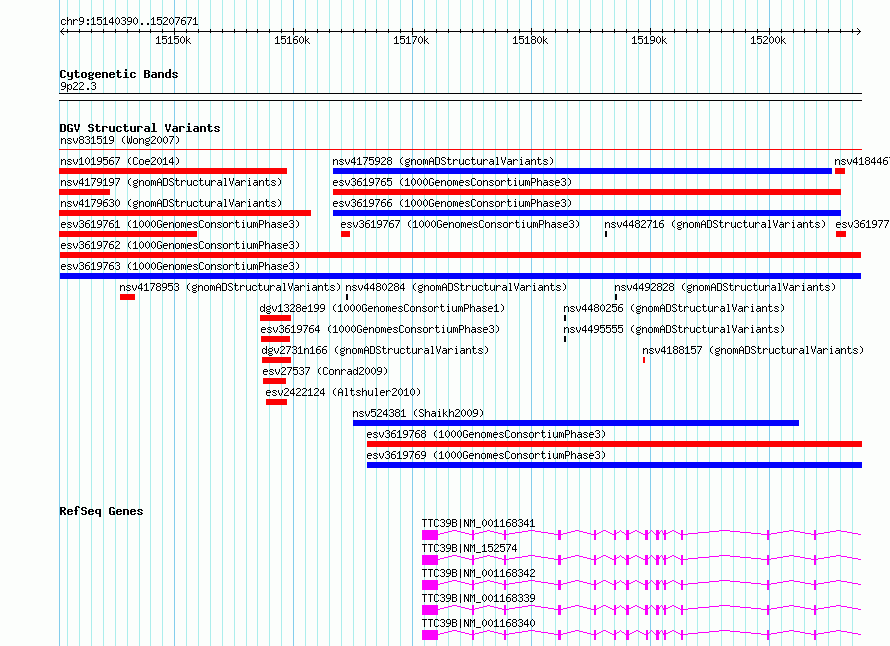Click the nsv4178953 small red bar
The height and width of the screenshot is (646, 890).
point(127,297)
